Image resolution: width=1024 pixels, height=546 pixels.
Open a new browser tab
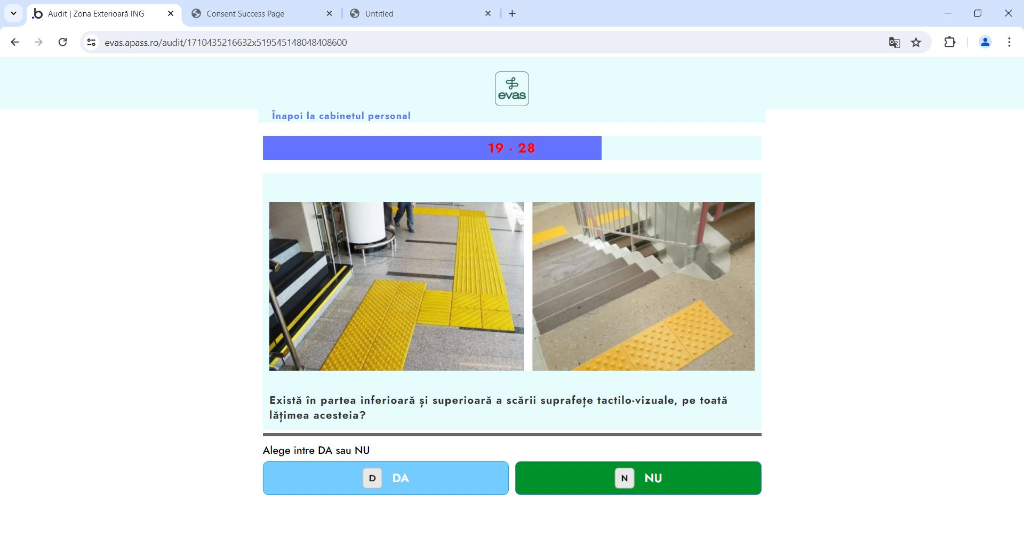tap(512, 13)
